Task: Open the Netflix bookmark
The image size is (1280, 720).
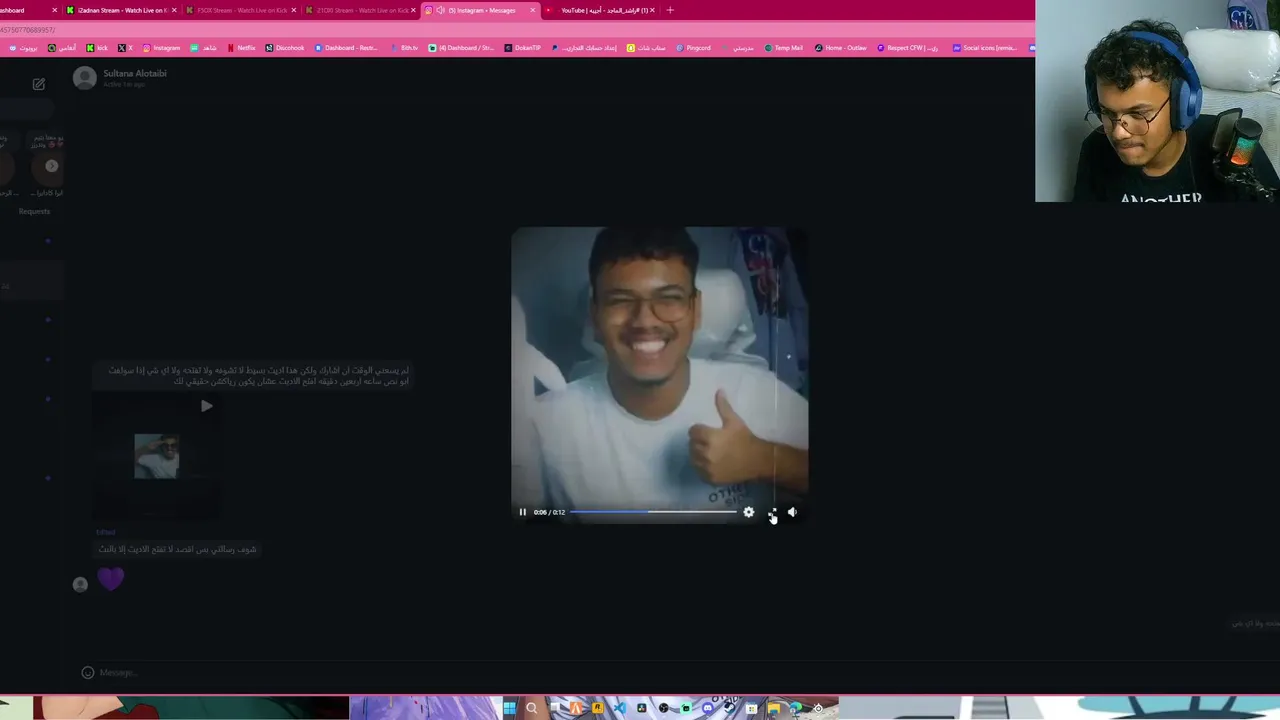Action: pos(241,48)
